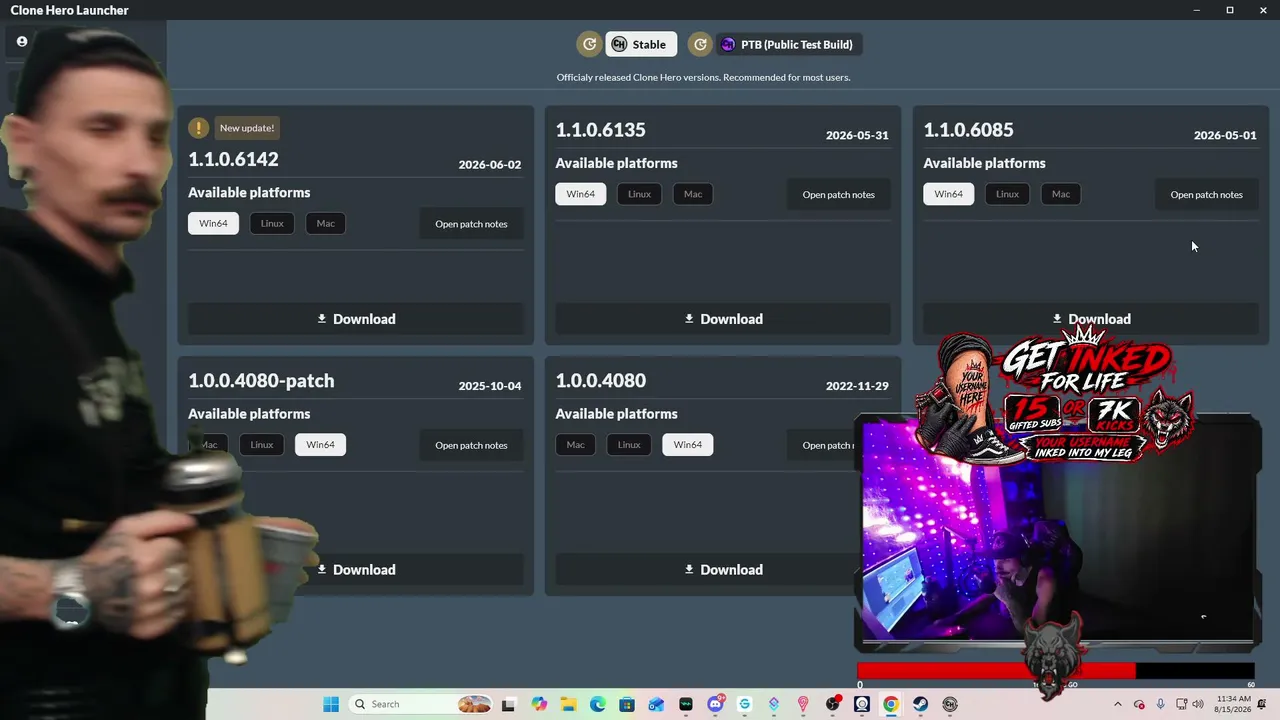1280x720 pixels.
Task: Download Clone Hero version 1.1.0.6135
Action: coord(723,319)
